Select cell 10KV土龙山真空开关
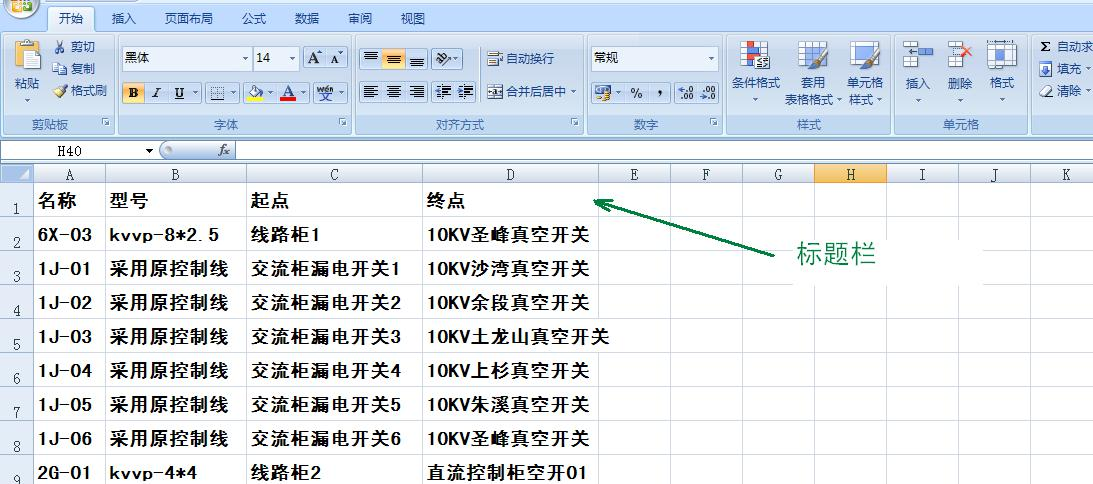Screen dimensions: 1093x484 click(x=510, y=337)
